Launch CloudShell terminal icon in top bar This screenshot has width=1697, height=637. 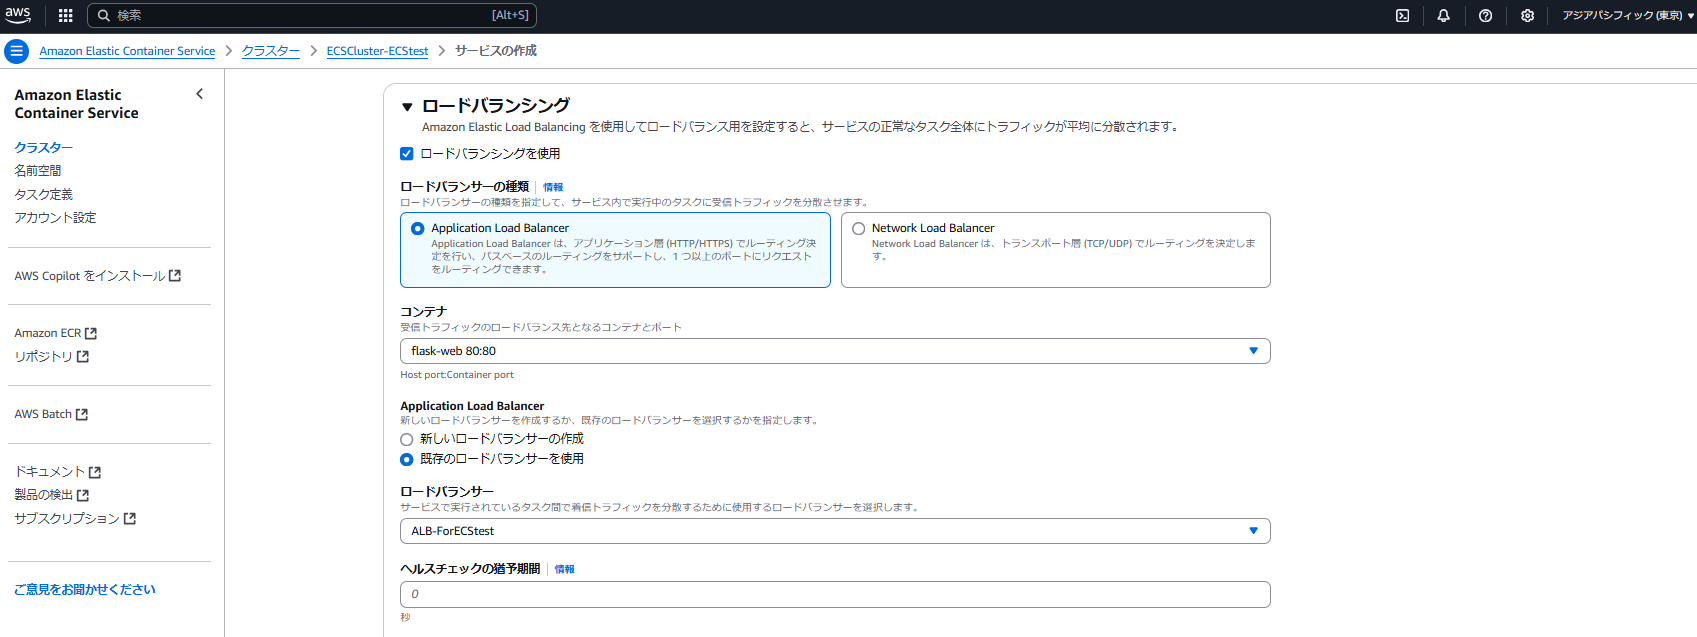pyautogui.click(x=1402, y=15)
